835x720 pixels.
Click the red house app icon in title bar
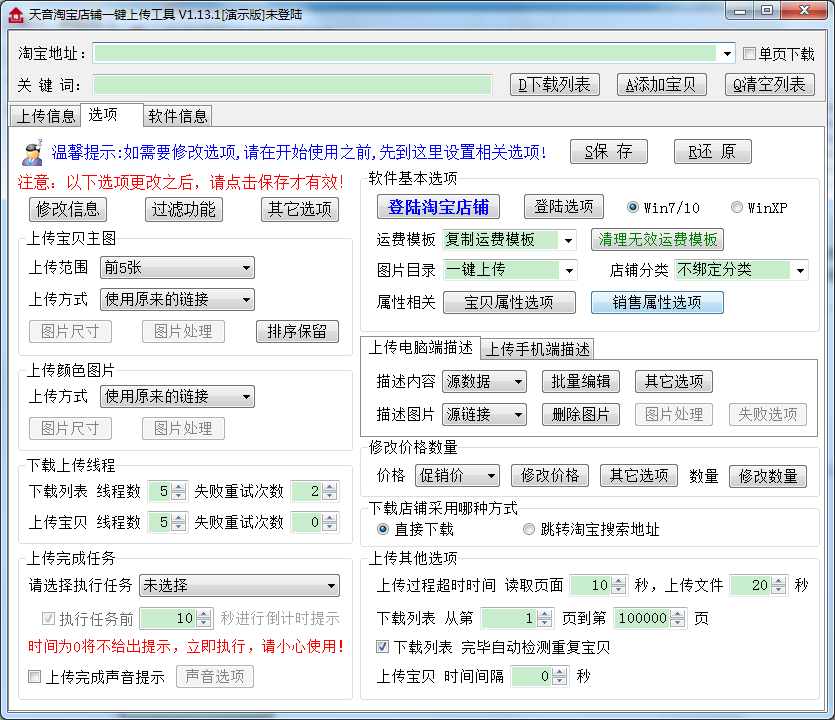(x=16, y=14)
